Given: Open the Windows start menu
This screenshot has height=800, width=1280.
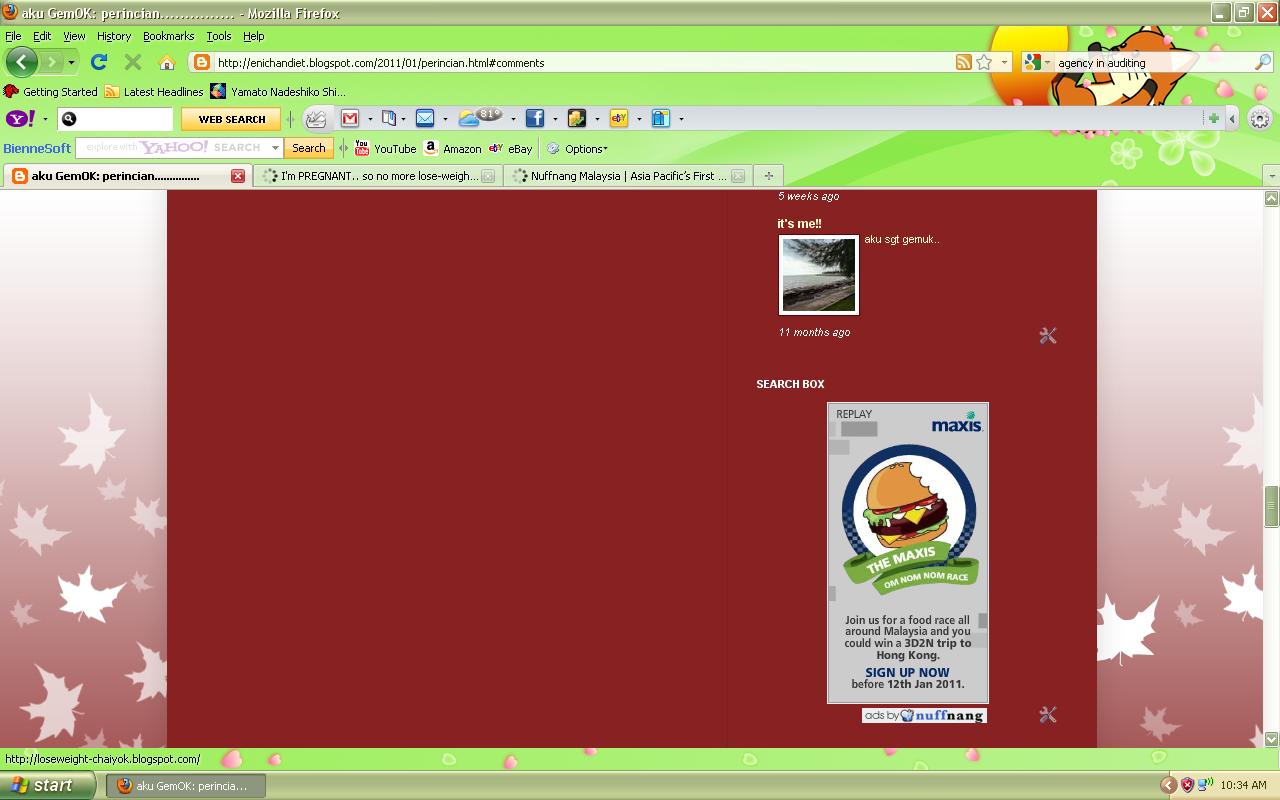Looking at the screenshot, I should 48,785.
